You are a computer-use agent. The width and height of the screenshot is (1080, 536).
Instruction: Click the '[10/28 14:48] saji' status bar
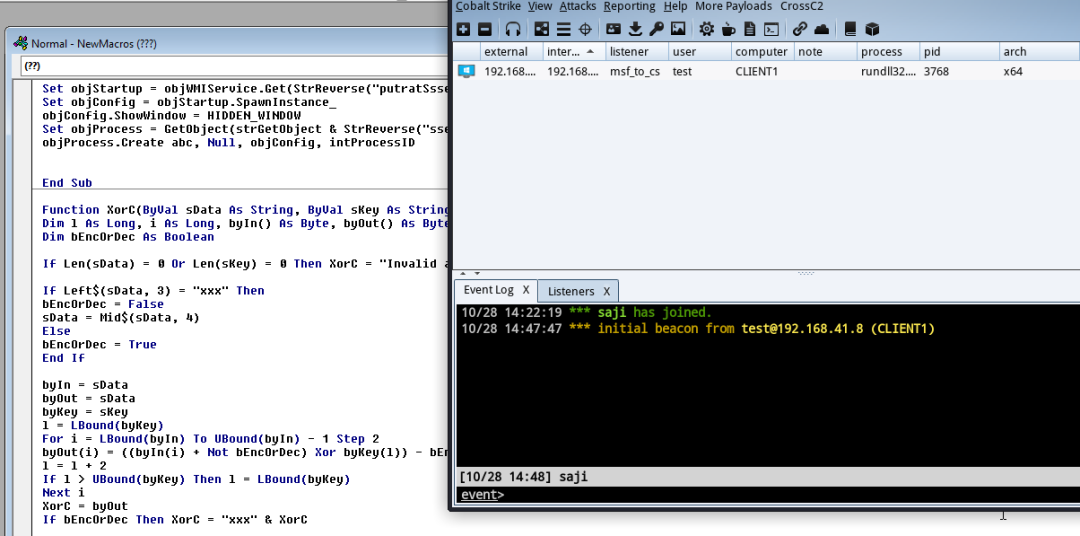768,477
